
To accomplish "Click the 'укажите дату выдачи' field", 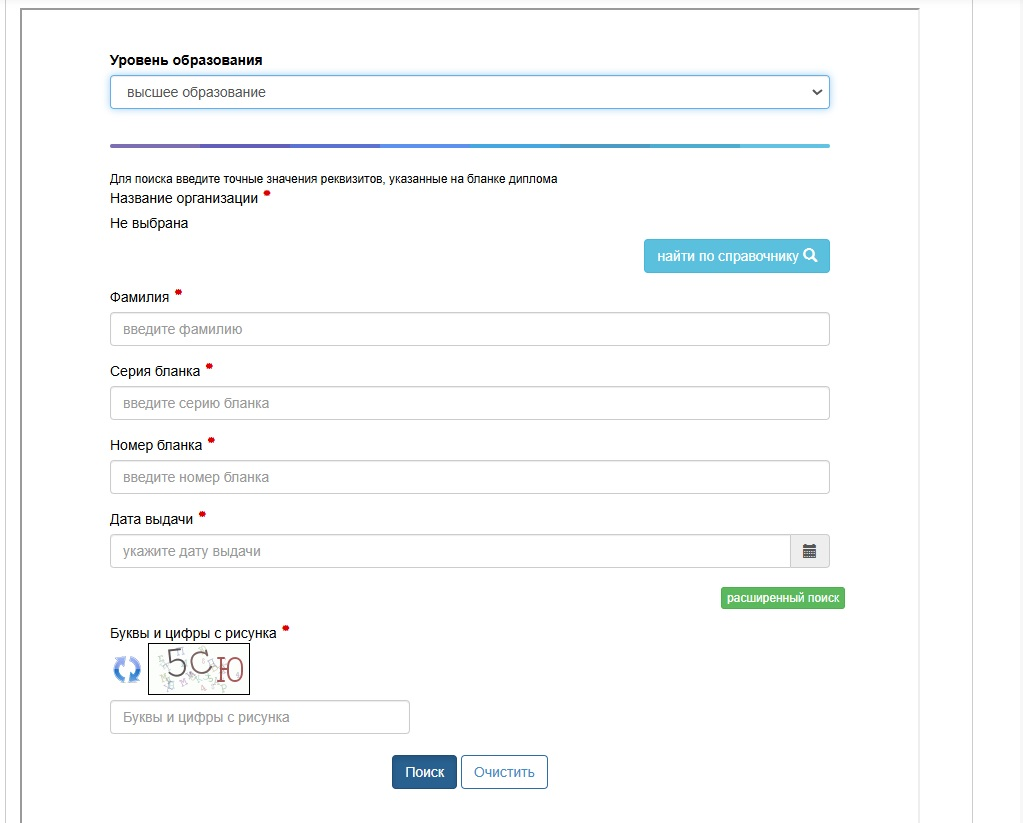I will click(450, 551).
